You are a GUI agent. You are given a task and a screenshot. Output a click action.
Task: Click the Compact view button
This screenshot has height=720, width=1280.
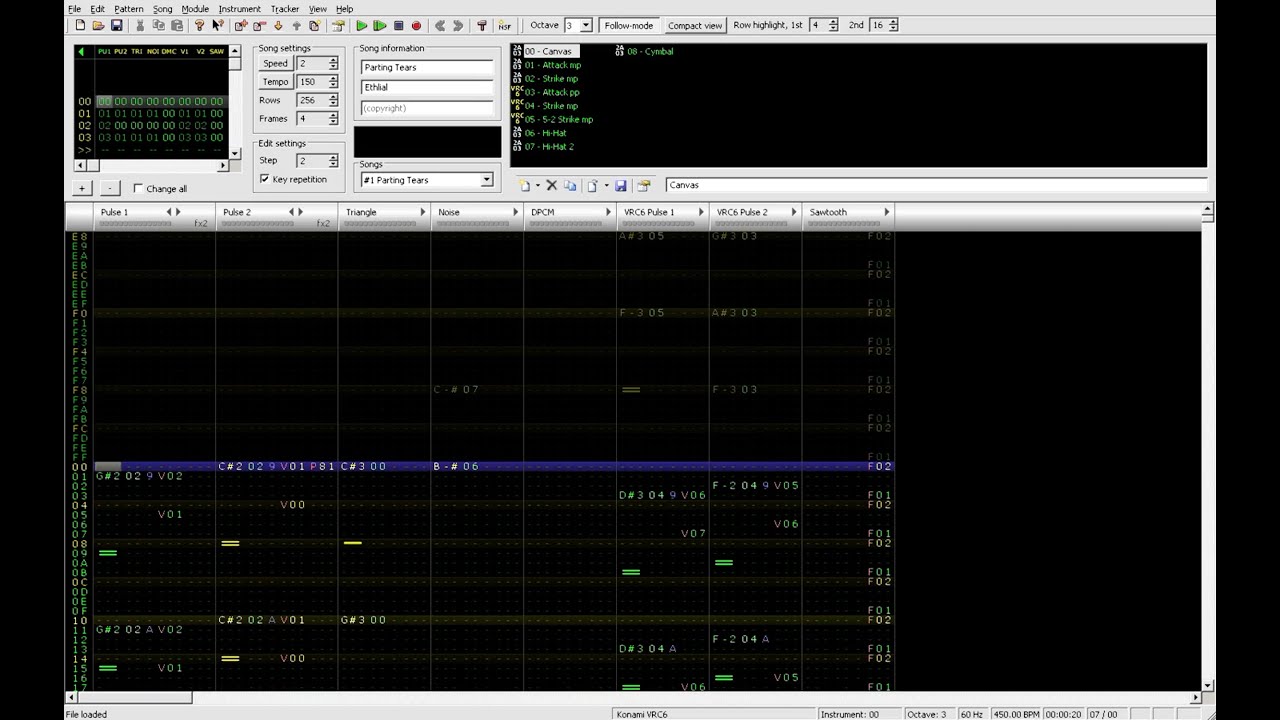coord(695,25)
